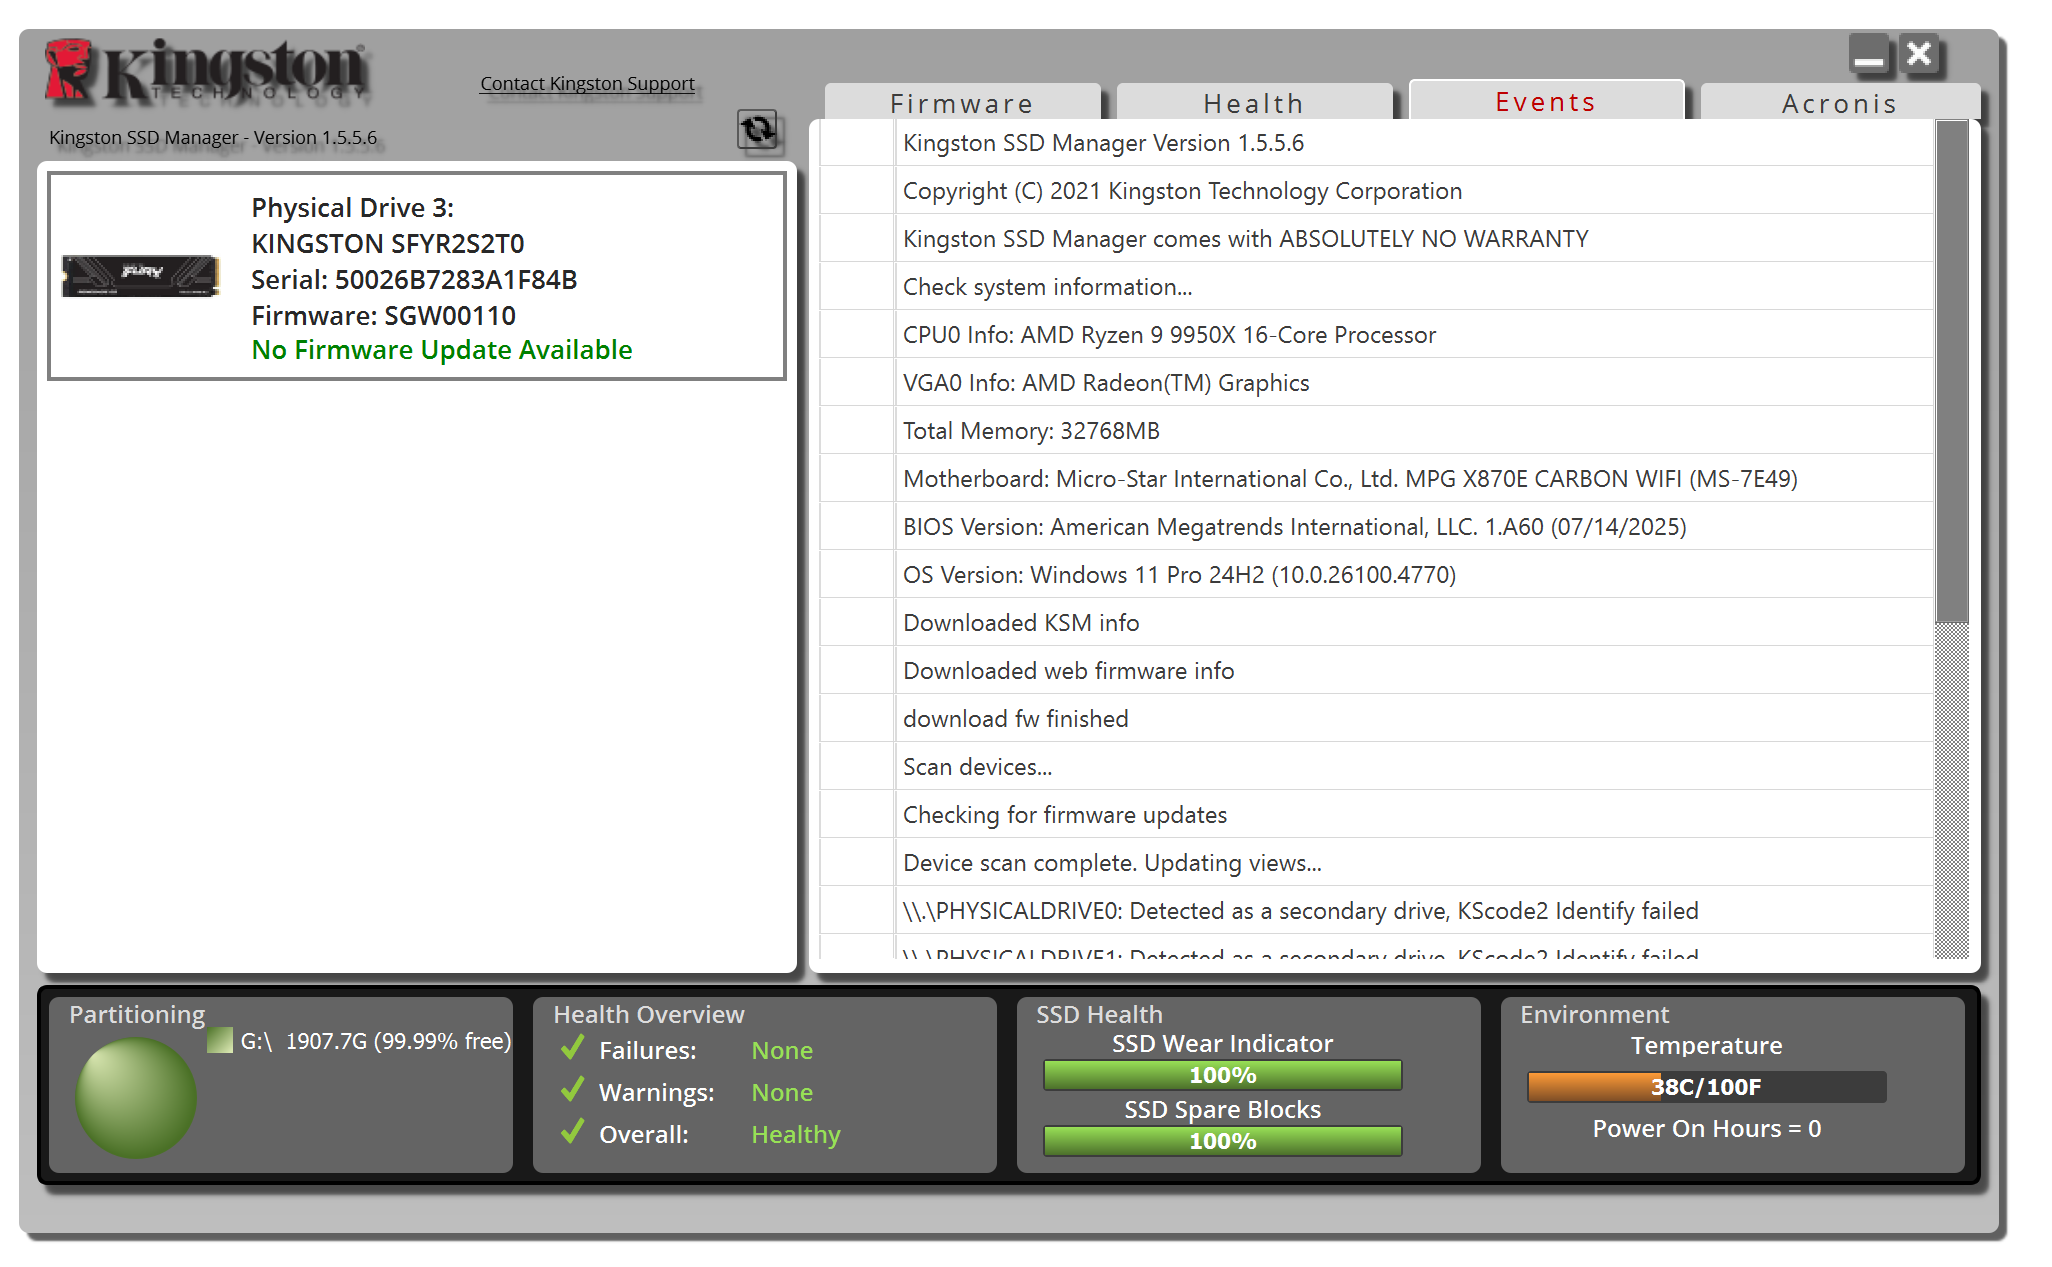Click the Kingston Technology logo
The width and height of the screenshot is (2052, 1267).
coord(207,72)
